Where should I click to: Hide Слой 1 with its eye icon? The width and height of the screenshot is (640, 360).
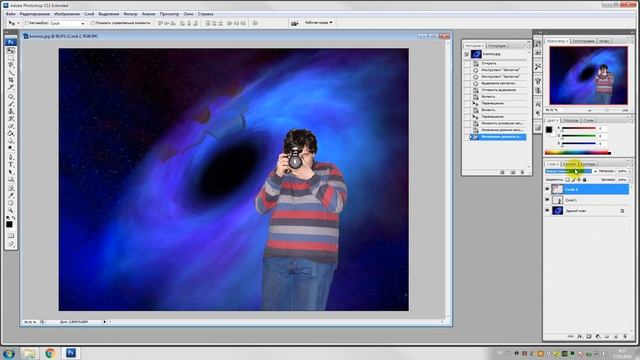click(547, 200)
